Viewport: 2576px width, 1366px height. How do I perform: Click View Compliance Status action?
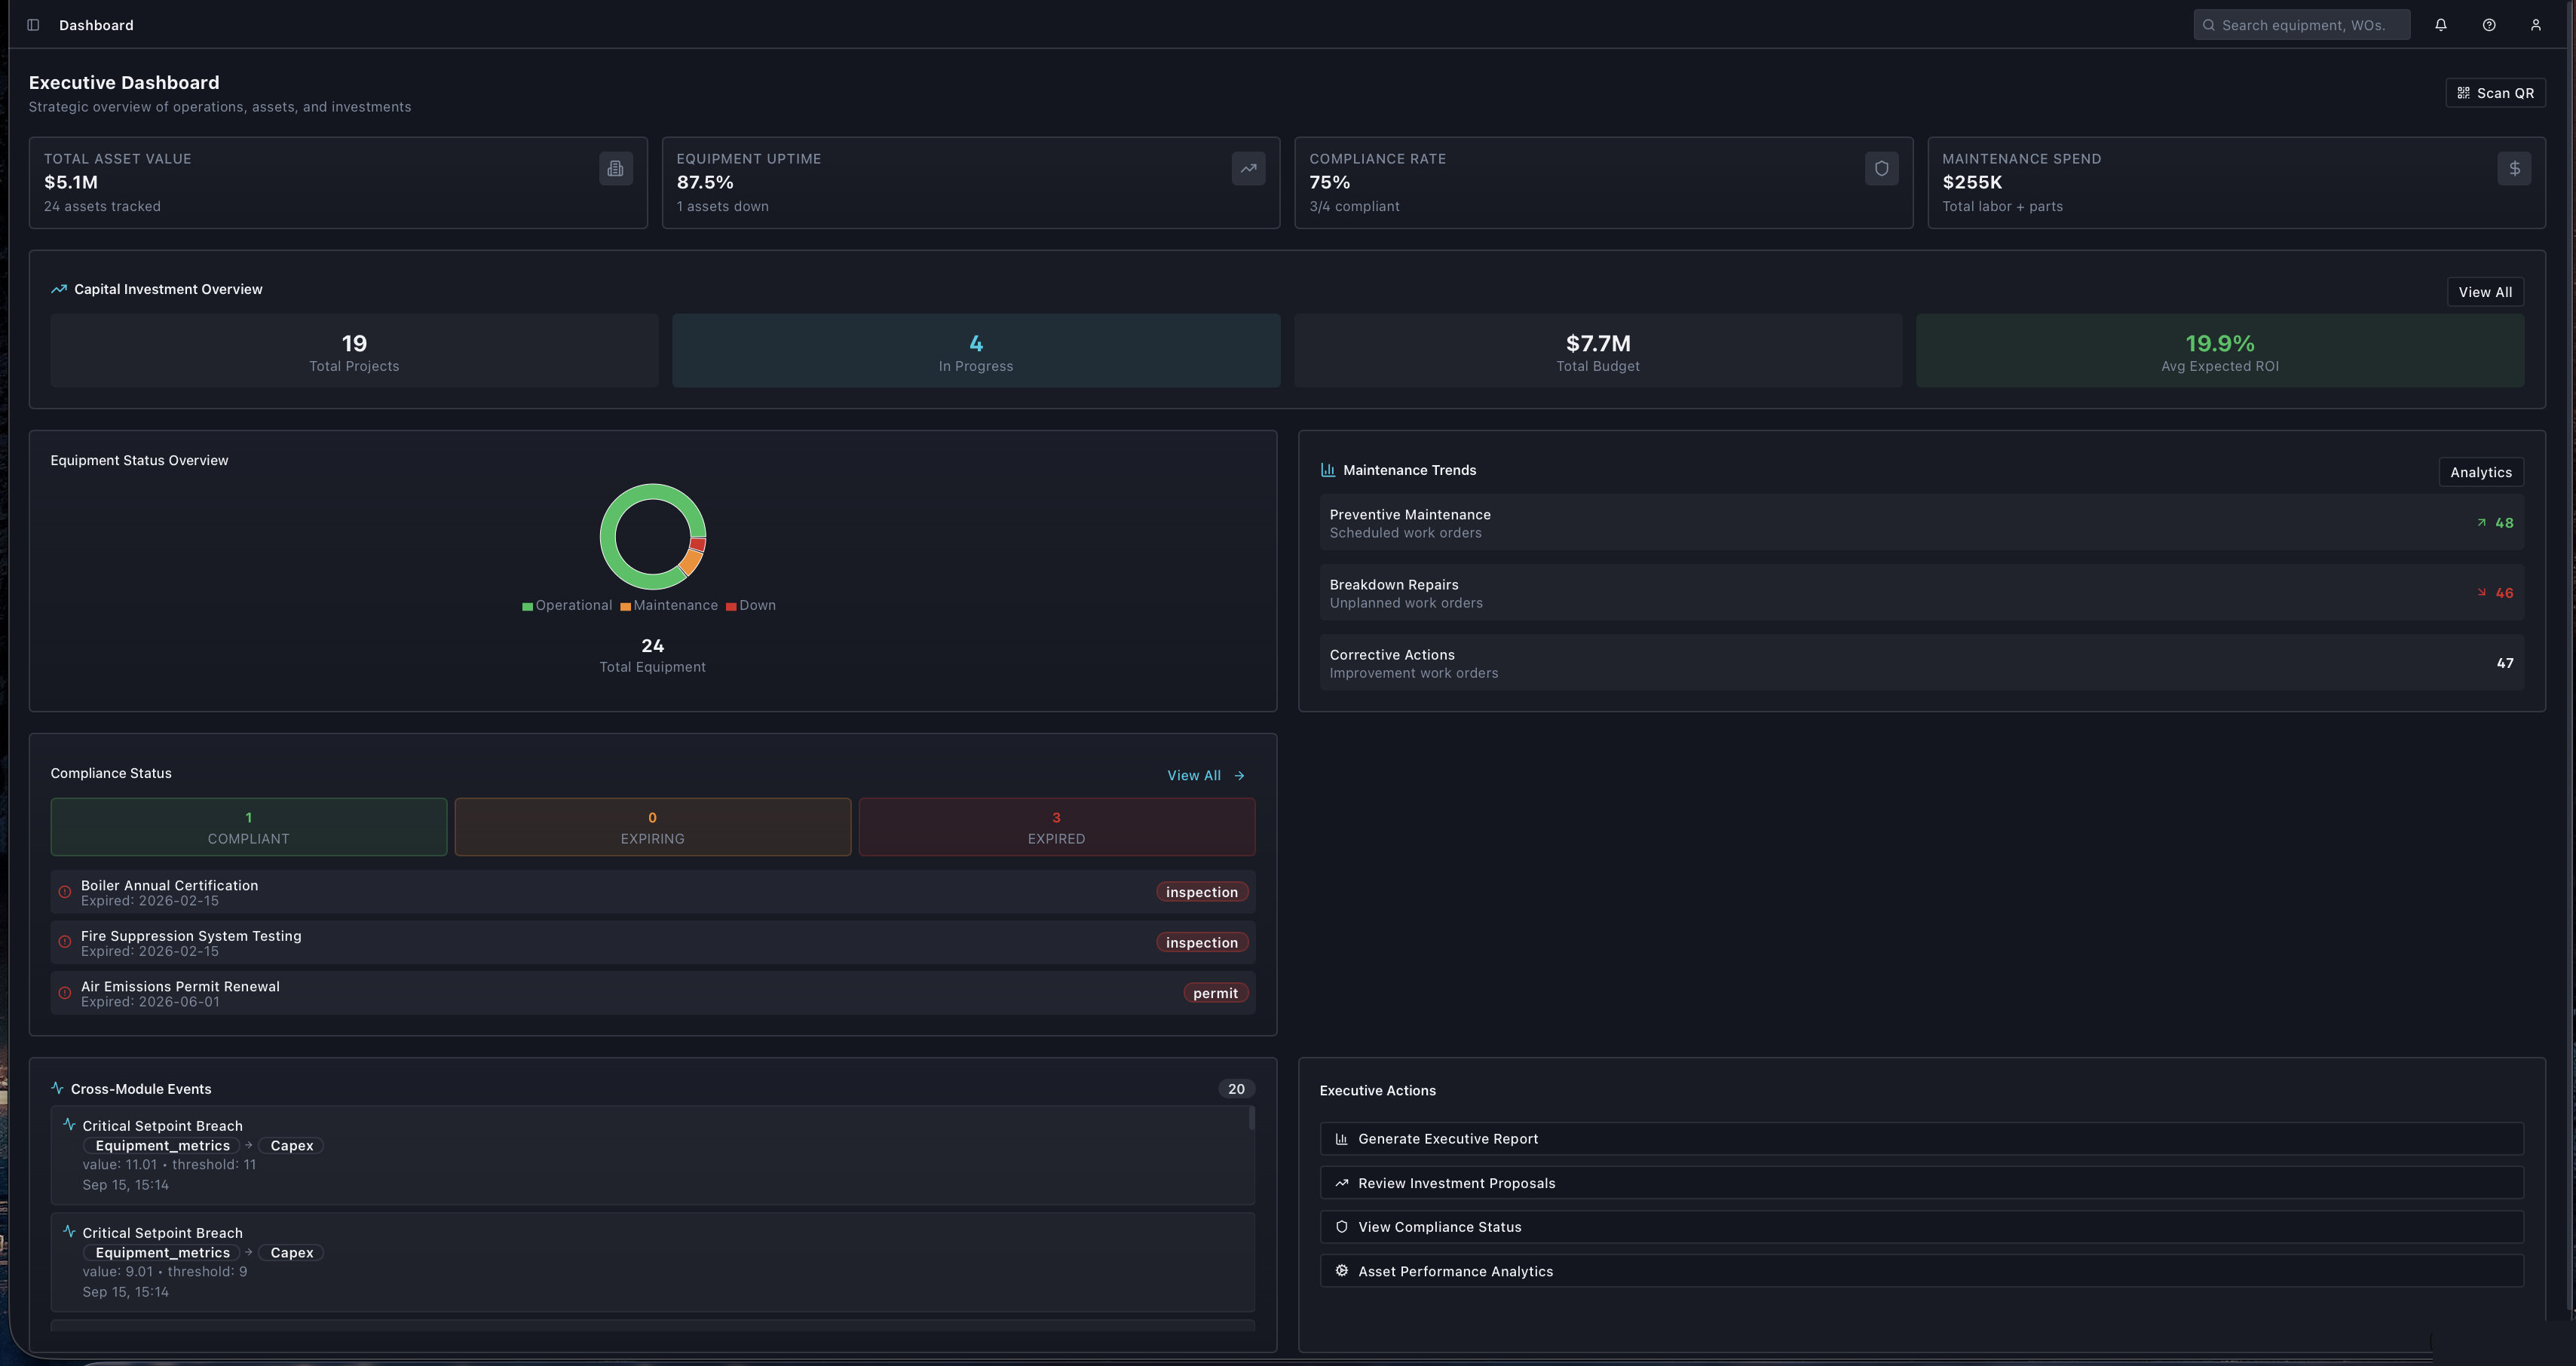(x=1921, y=1227)
